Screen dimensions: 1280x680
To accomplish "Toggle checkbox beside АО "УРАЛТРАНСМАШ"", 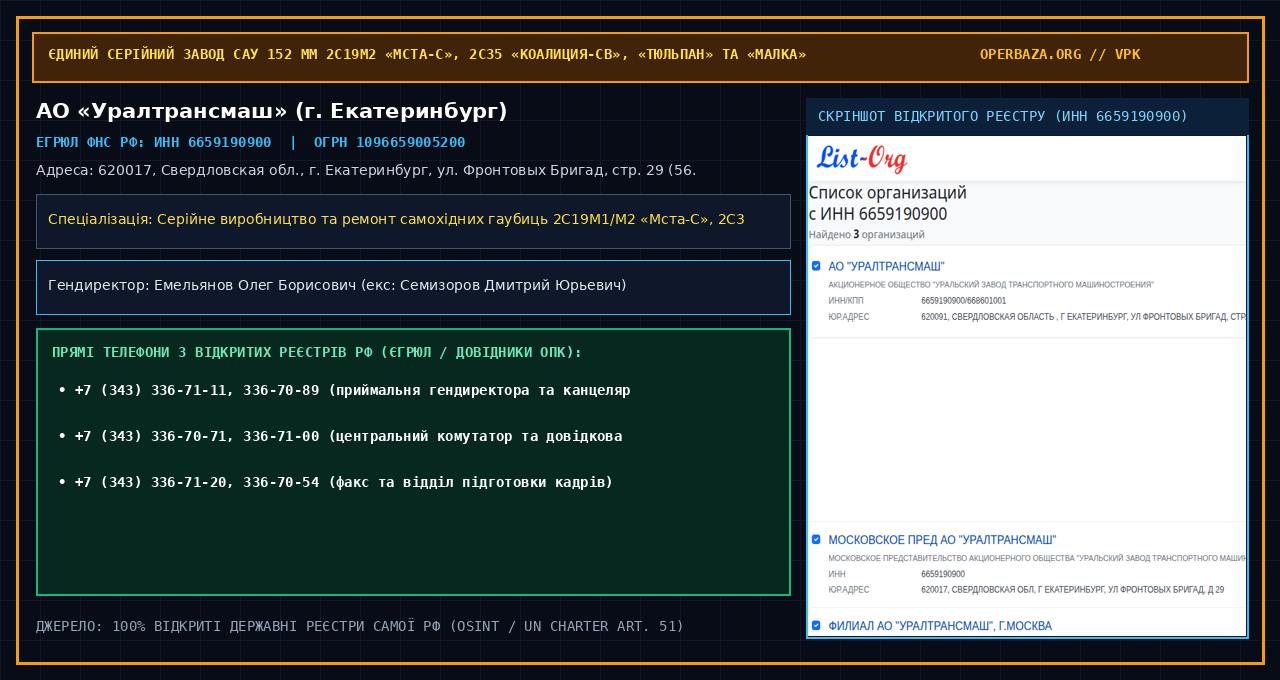I will coord(816,266).
